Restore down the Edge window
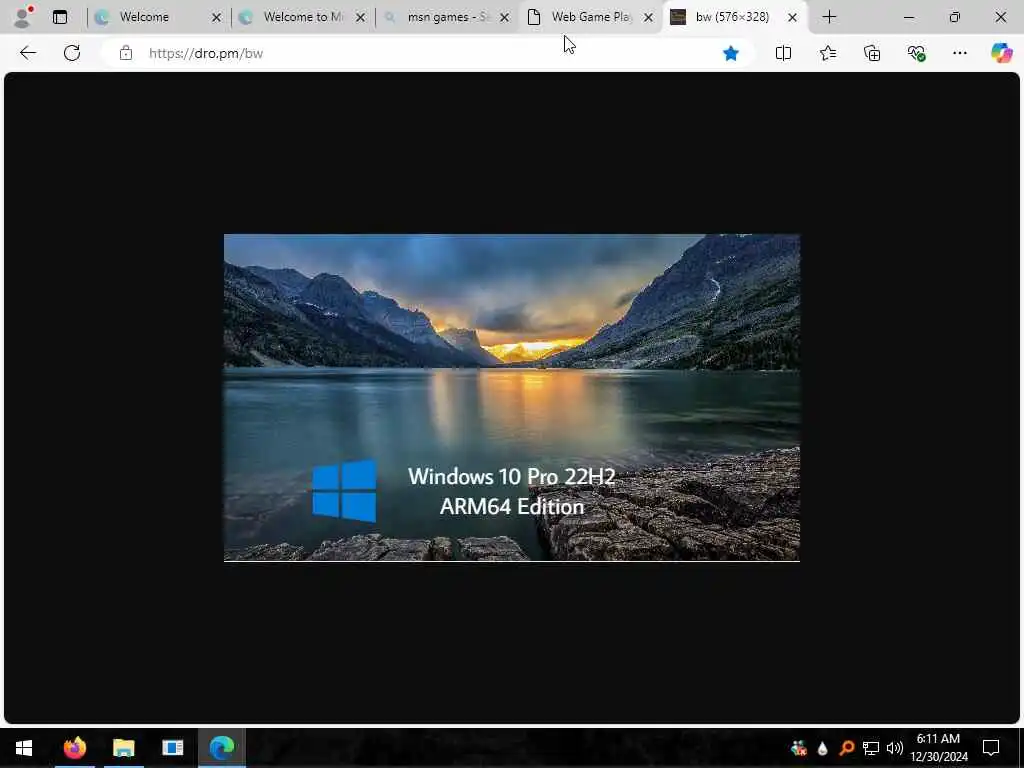Screen dimensions: 1024x768 pos(955,17)
